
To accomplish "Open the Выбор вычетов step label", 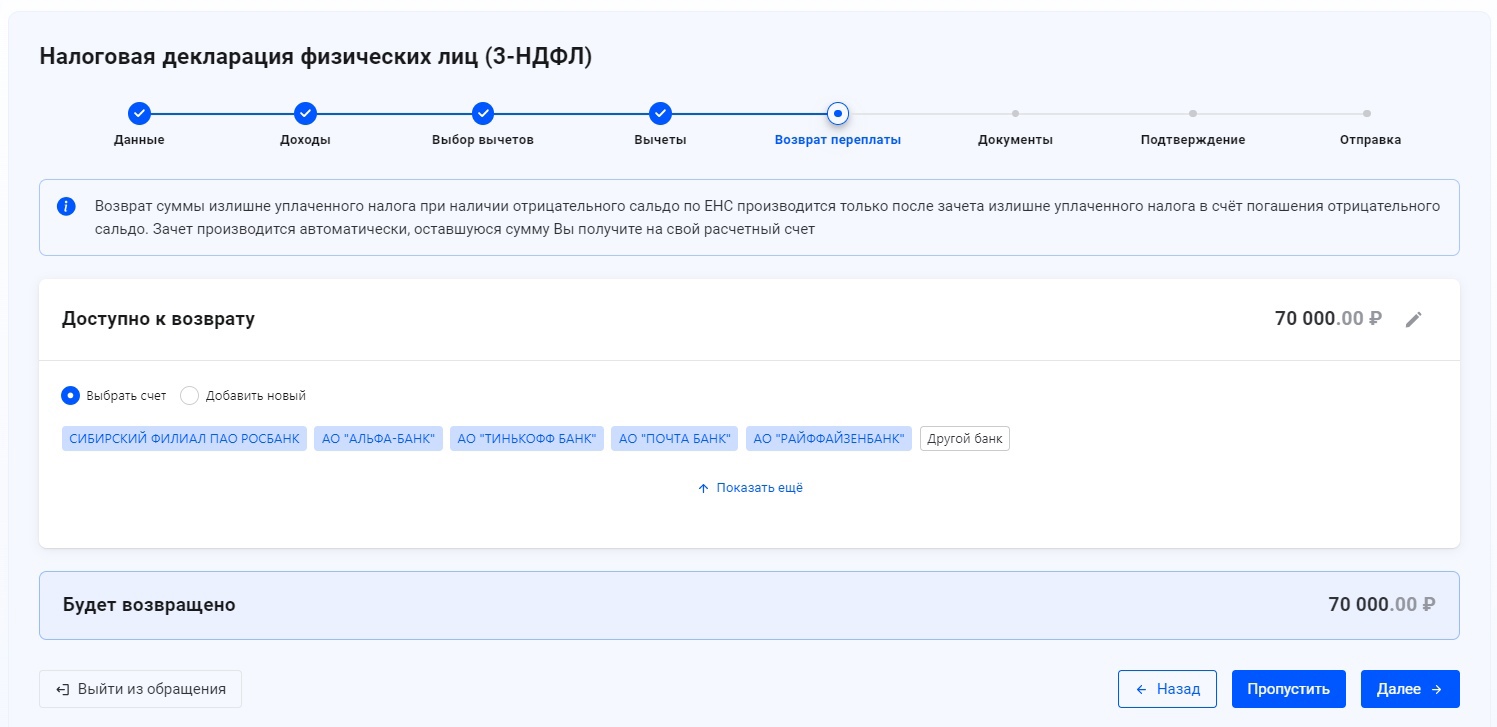I will point(483,140).
